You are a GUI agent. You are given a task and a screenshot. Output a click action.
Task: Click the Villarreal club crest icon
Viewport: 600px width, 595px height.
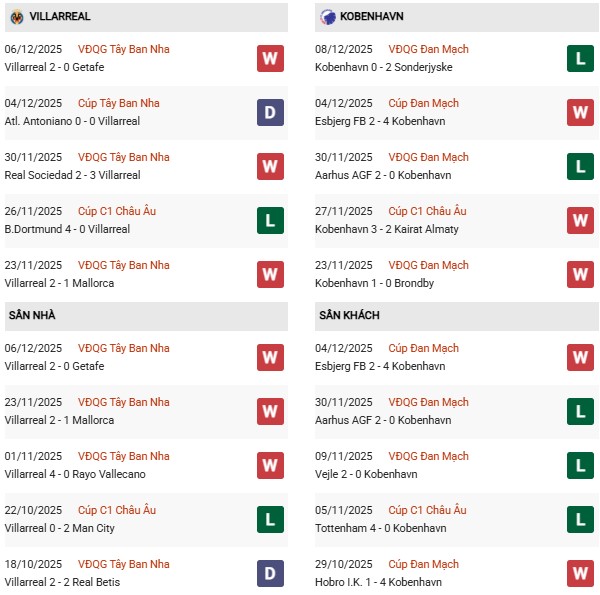click(x=17, y=17)
